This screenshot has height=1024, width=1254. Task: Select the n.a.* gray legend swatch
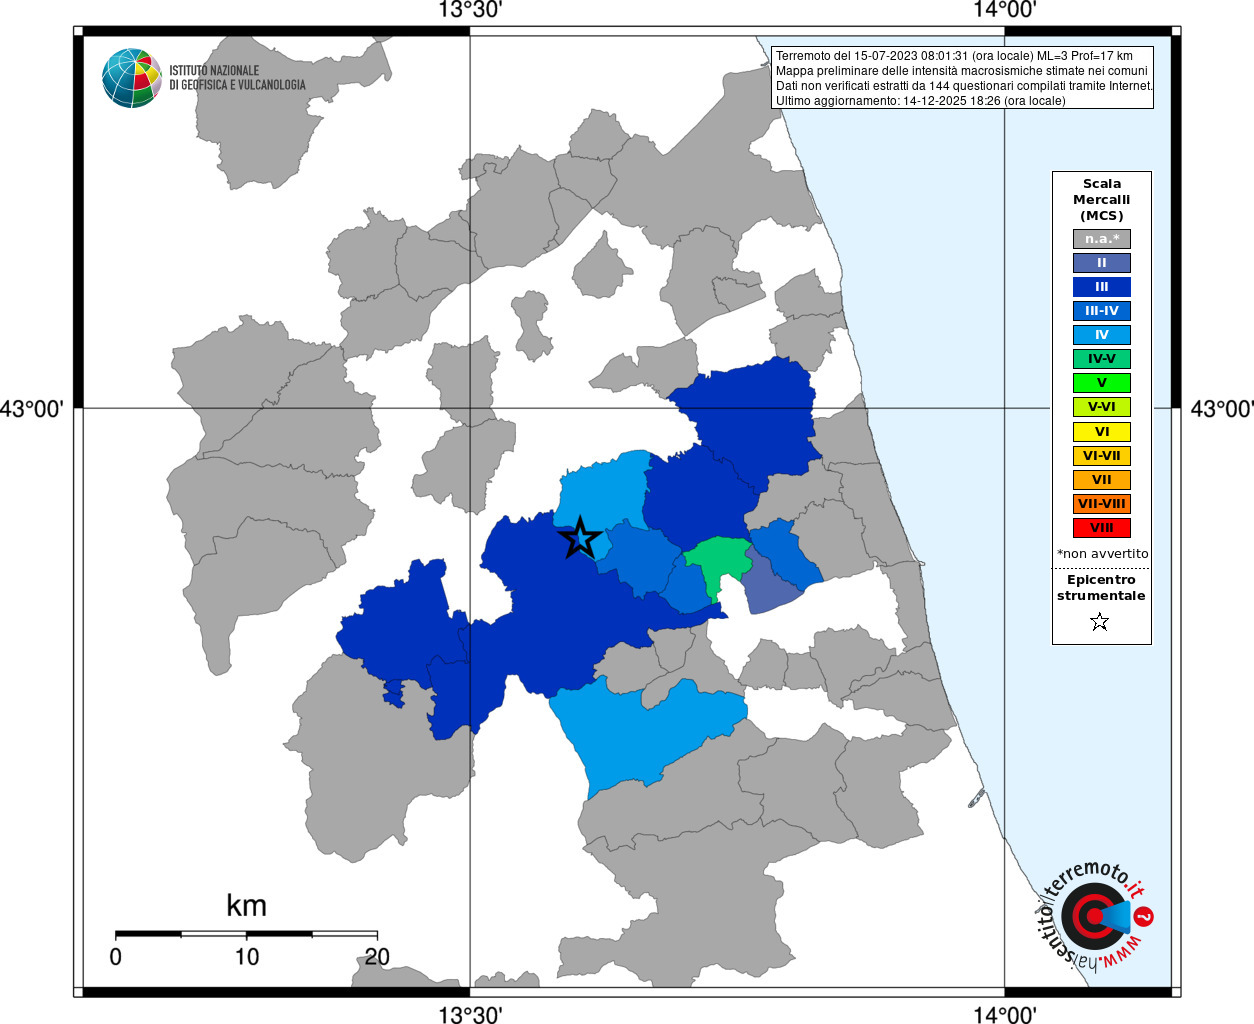(1102, 239)
